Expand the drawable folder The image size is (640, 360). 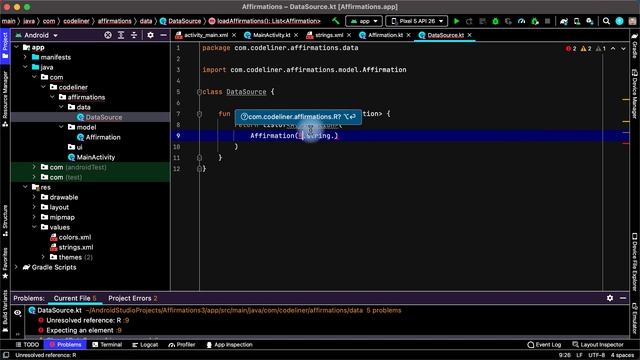click(34, 197)
